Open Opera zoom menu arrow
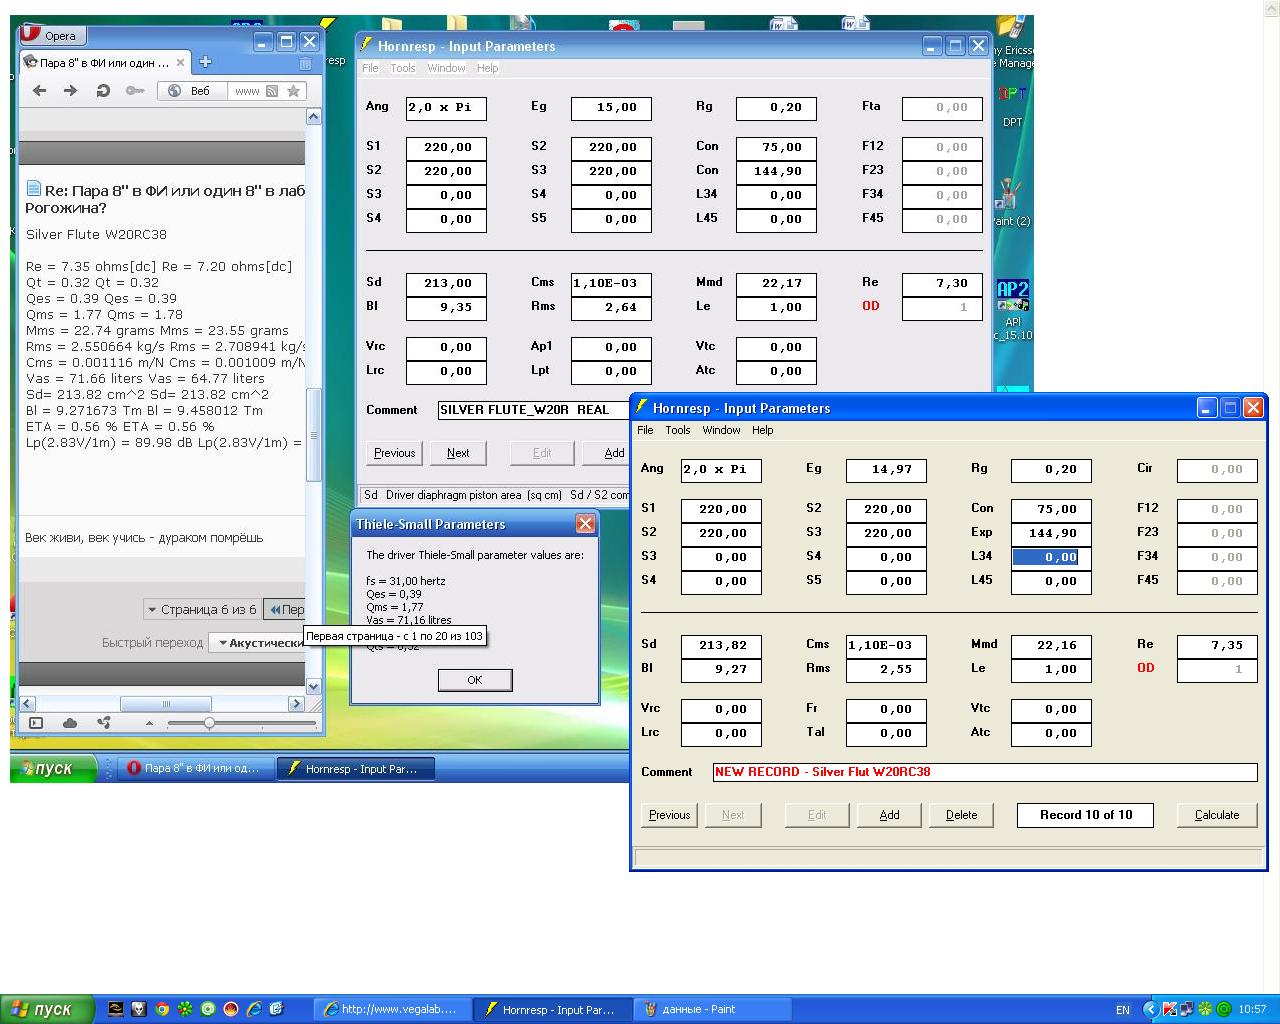Image resolution: width=1280 pixels, height=1024 pixels. pos(150,723)
